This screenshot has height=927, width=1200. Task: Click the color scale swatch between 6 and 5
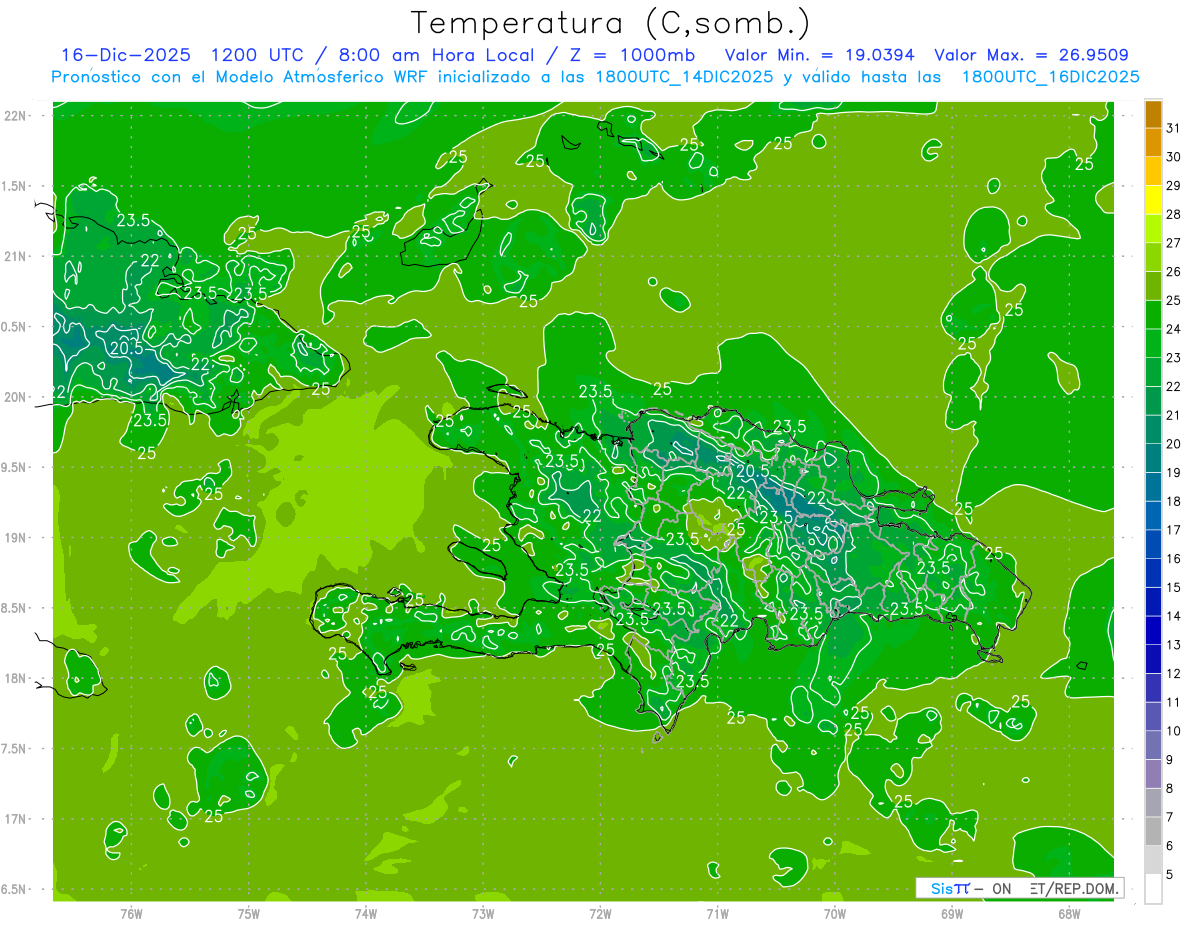tap(1153, 860)
